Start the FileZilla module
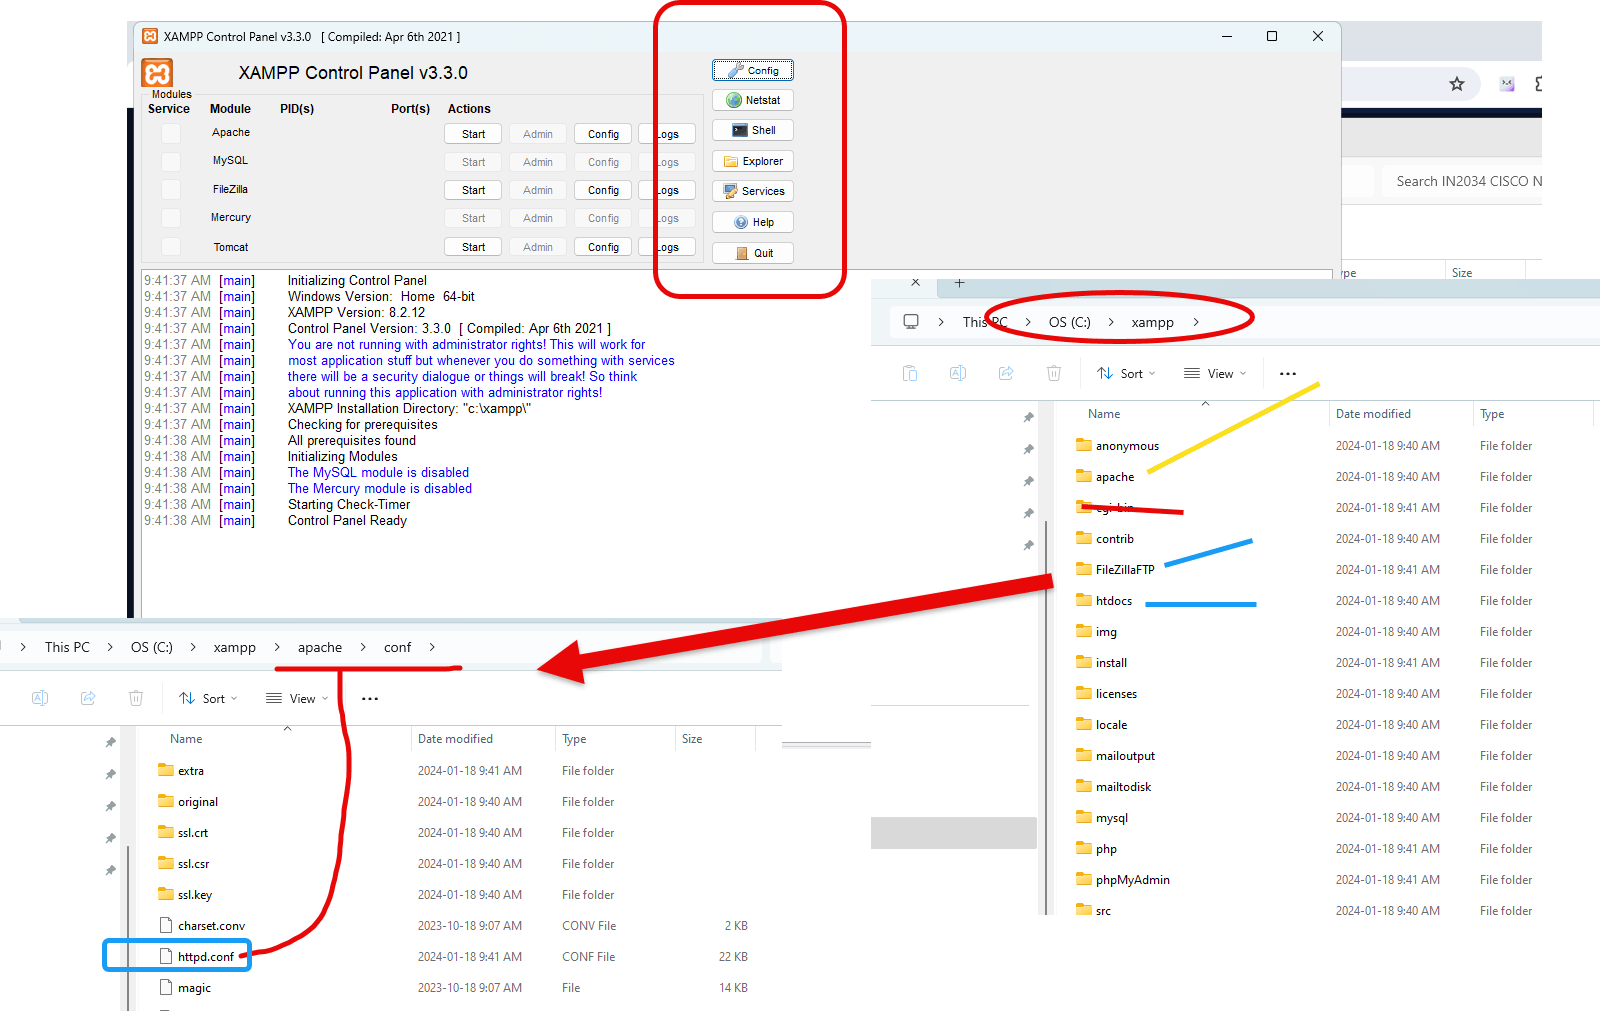The image size is (1600, 1011). [x=473, y=190]
